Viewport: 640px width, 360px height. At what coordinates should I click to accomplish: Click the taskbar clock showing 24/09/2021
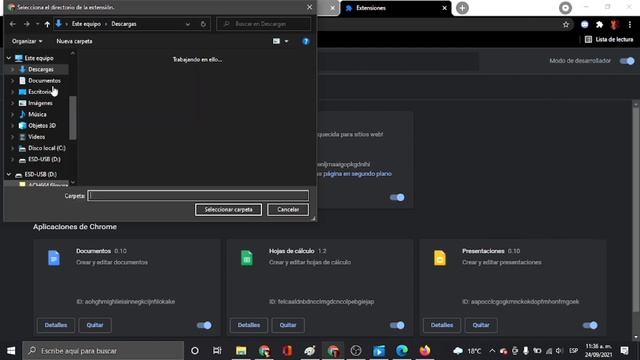[x=599, y=351]
